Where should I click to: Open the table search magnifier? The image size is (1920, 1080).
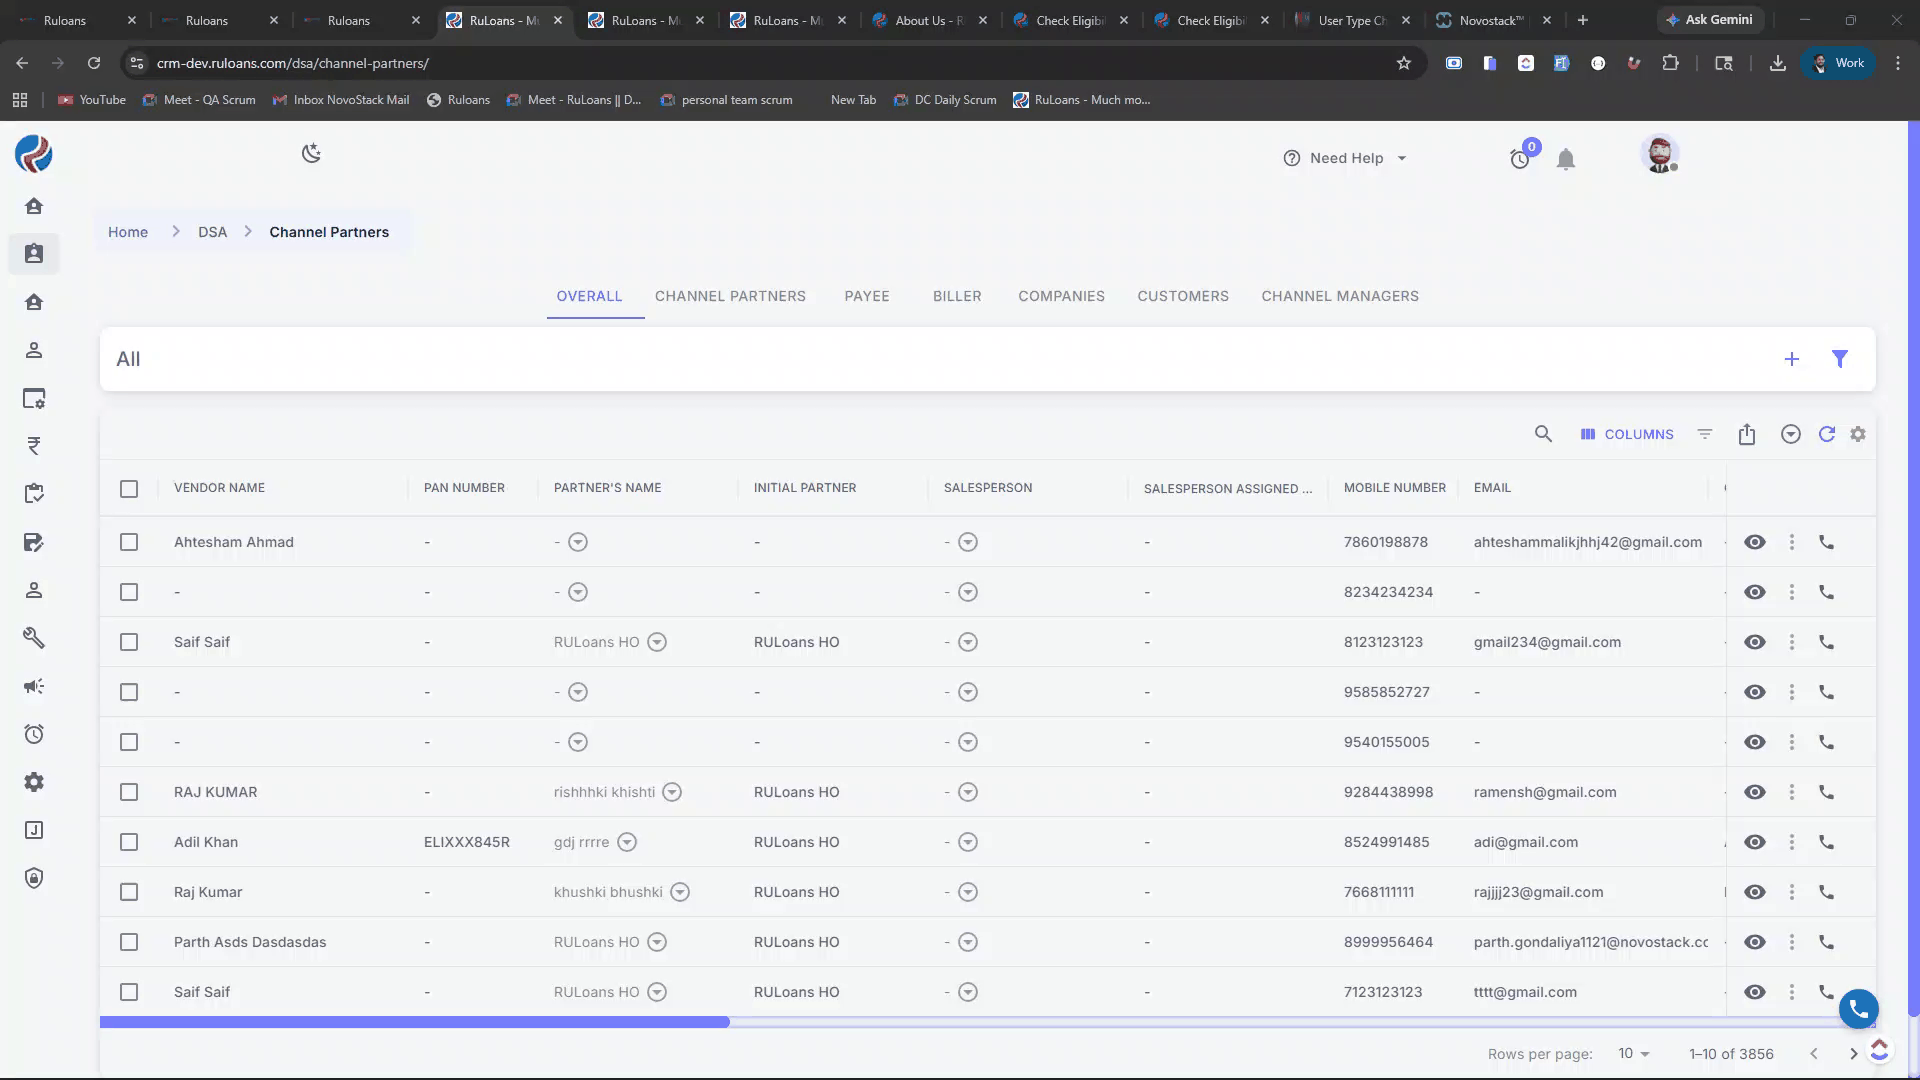pyautogui.click(x=1543, y=434)
